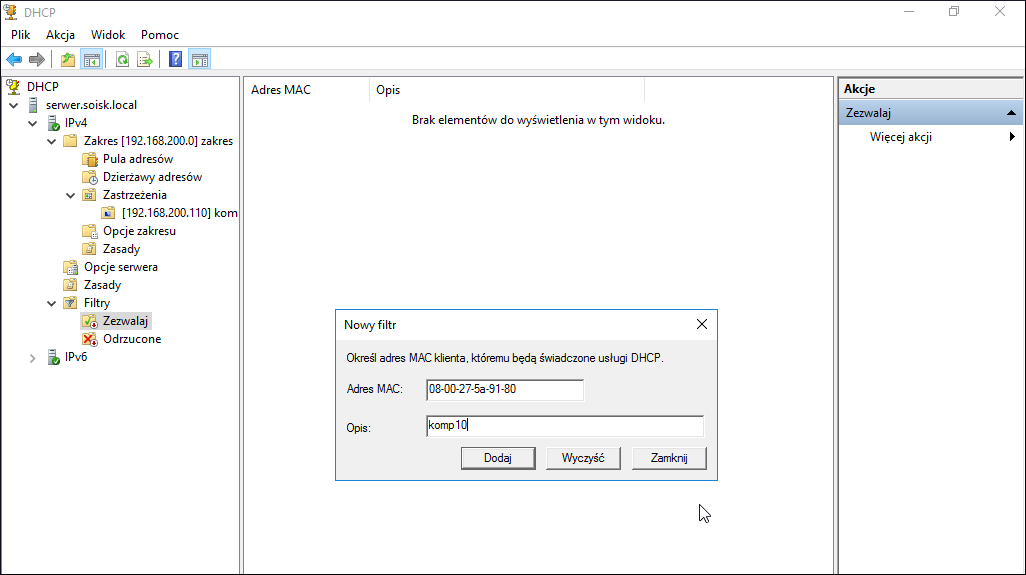The image size is (1026, 575).
Task: Click the Up one level folder icon
Action: point(67,60)
